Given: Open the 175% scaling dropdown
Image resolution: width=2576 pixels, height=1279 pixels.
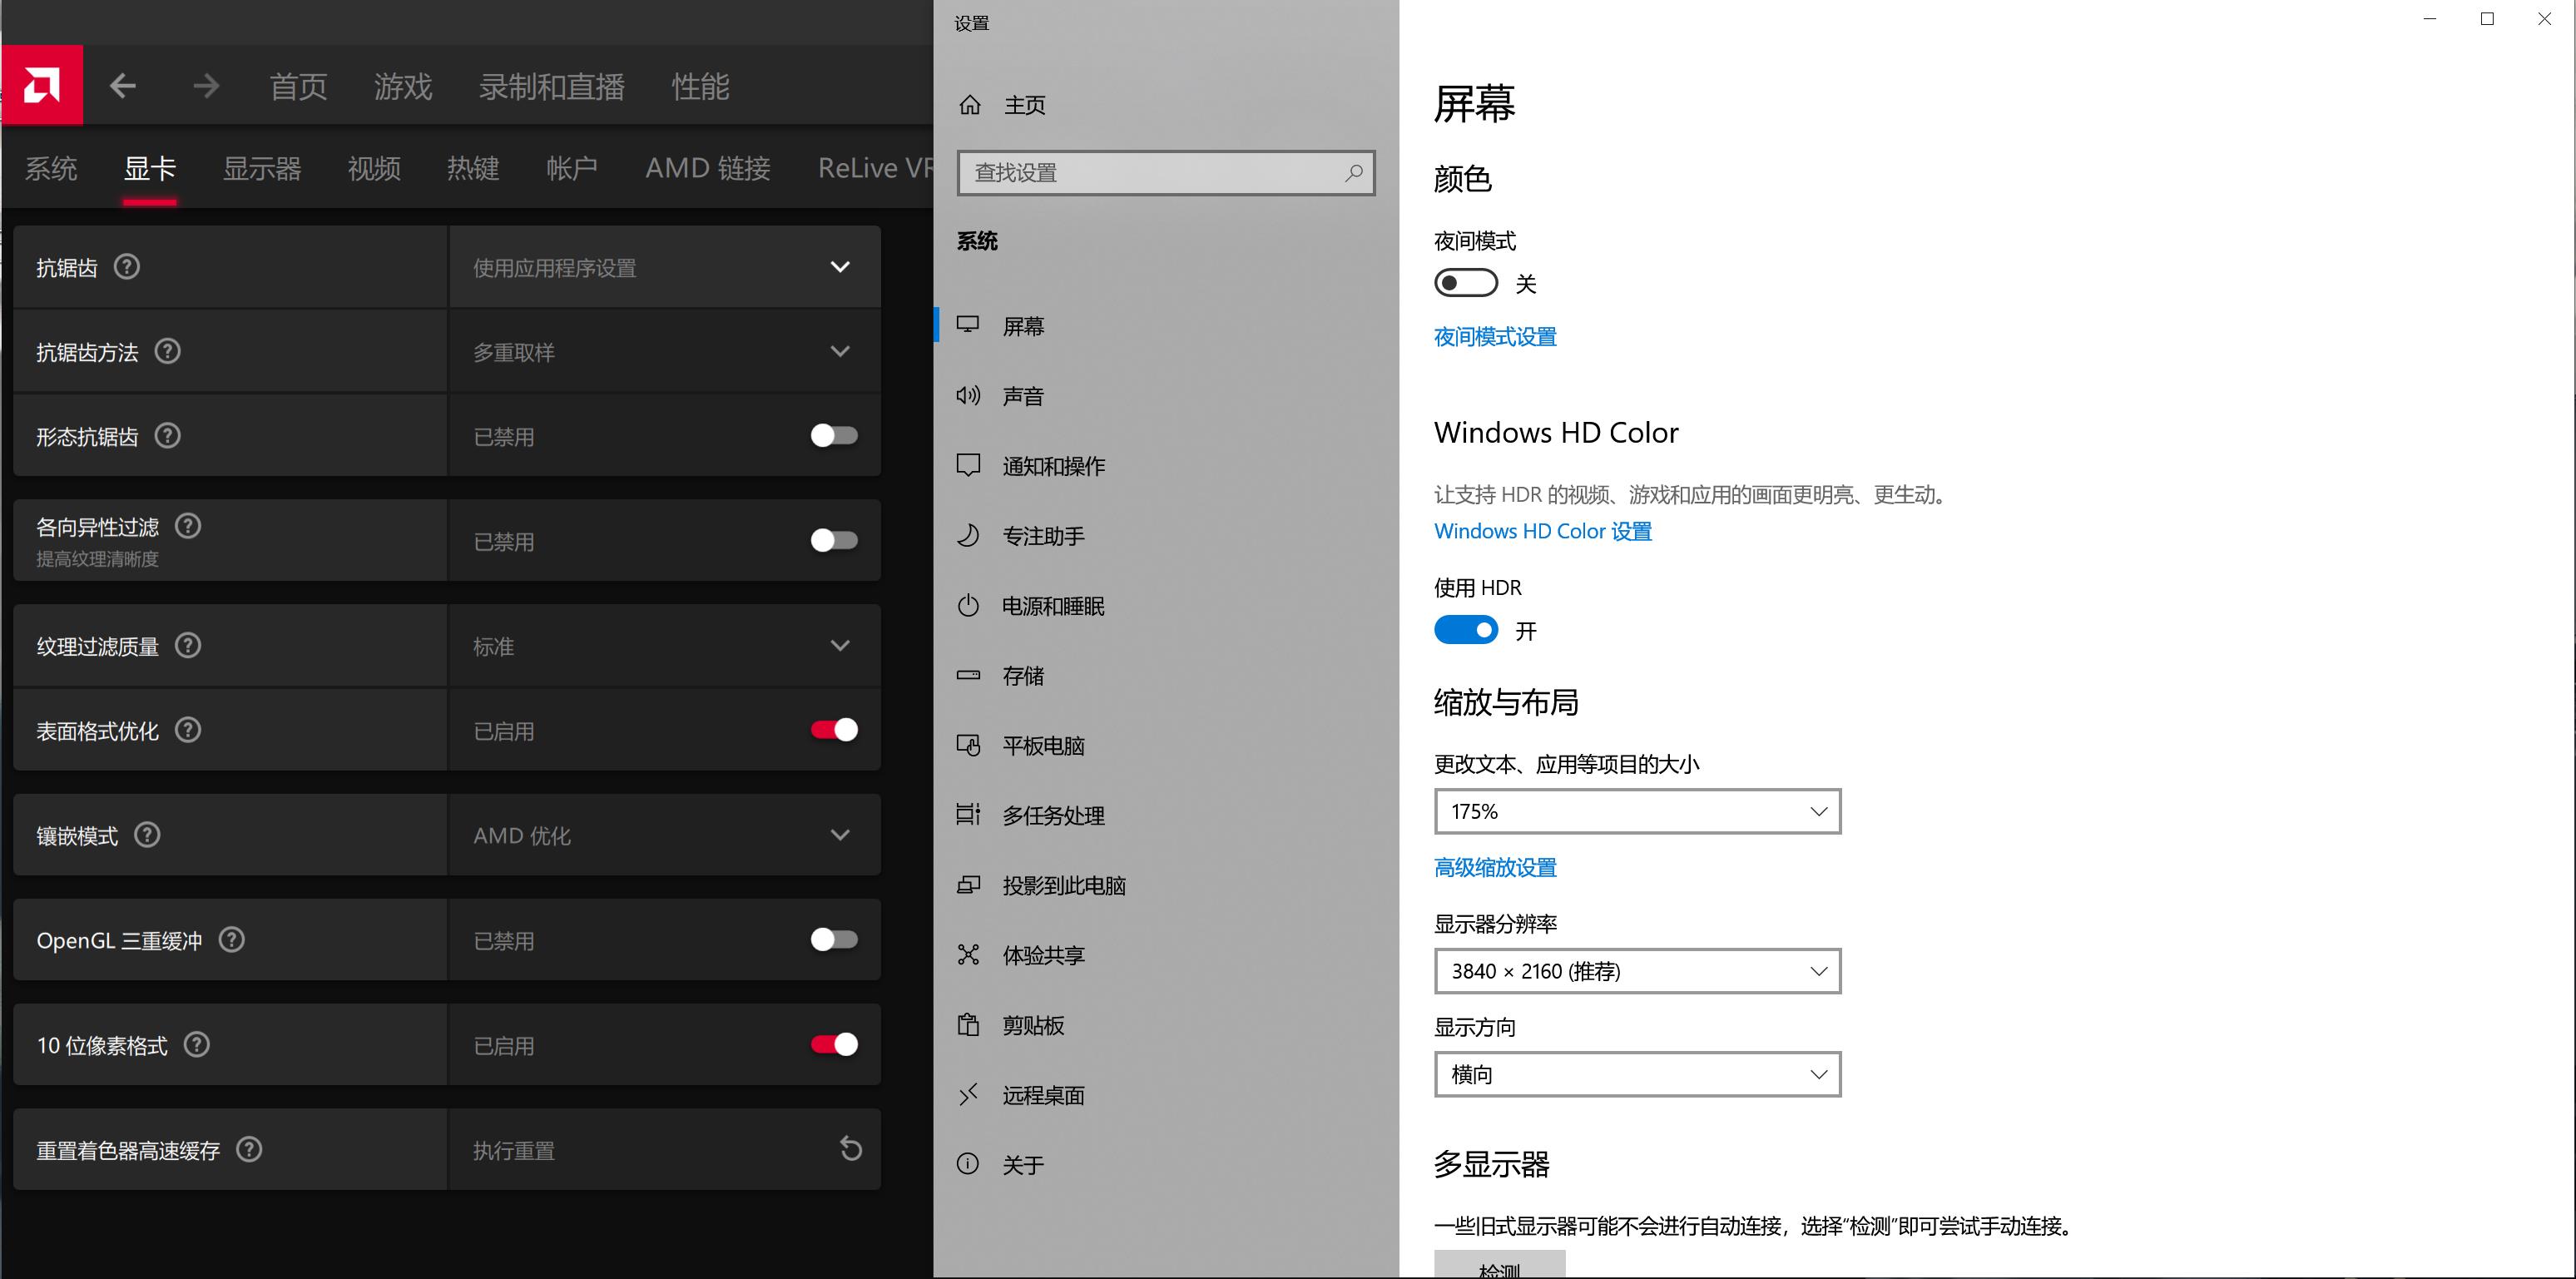Looking at the screenshot, I should point(1638,811).
